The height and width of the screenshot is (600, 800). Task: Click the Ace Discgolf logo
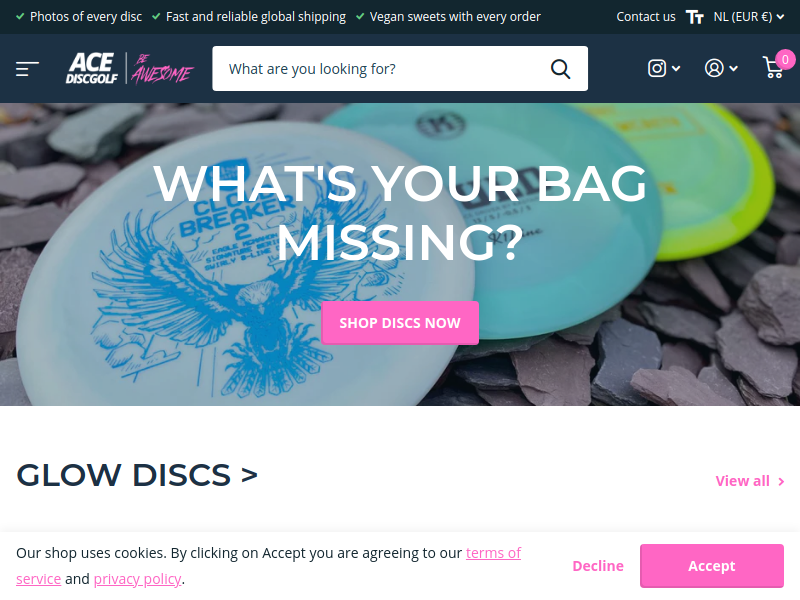(x=92, y=68)
